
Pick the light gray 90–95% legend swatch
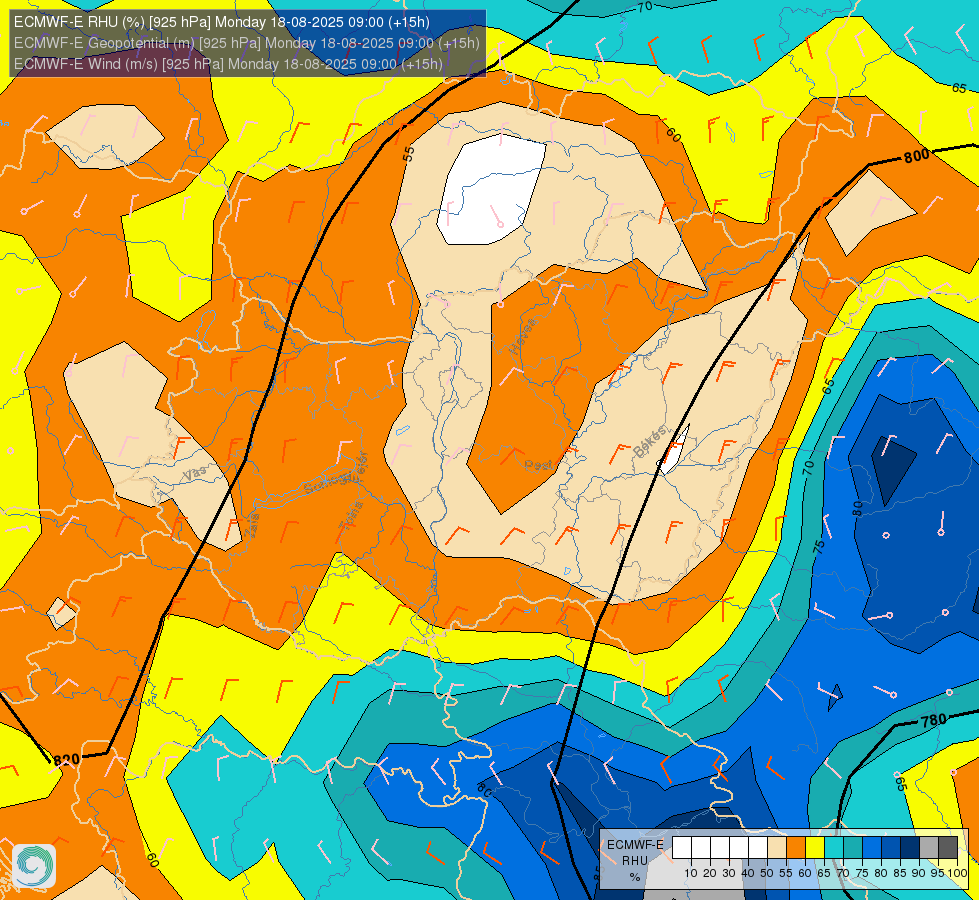[929, 847]
